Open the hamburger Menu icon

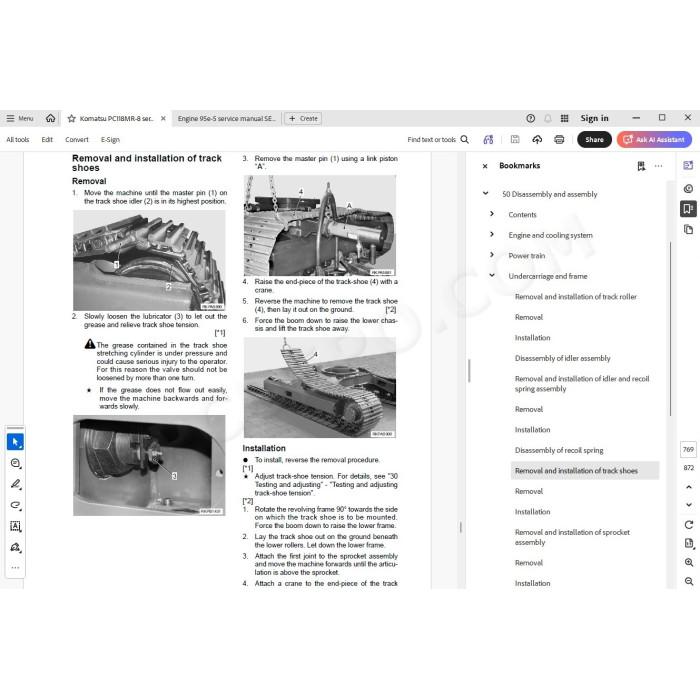10,118
